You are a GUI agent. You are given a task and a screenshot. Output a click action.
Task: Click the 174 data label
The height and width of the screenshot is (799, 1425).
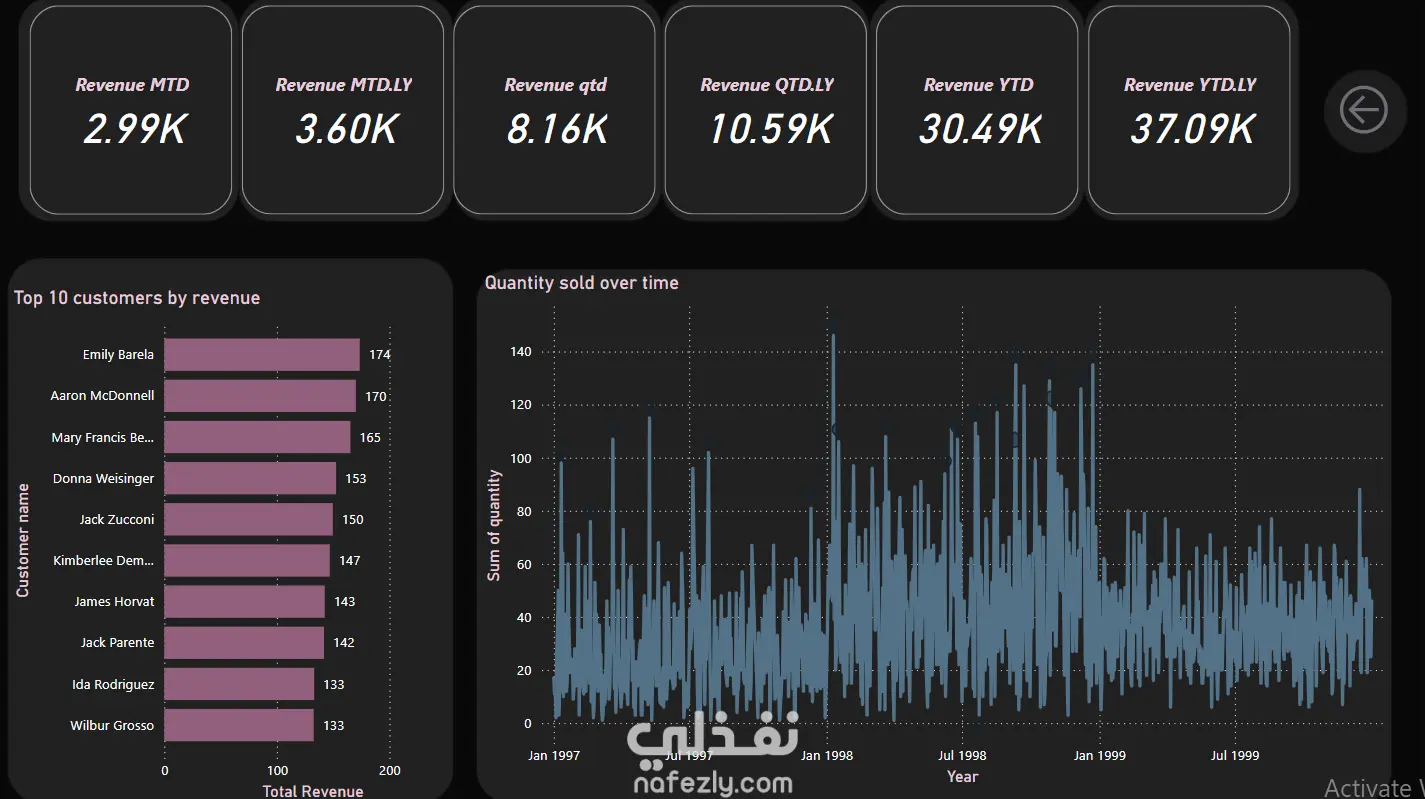(380, 355)
